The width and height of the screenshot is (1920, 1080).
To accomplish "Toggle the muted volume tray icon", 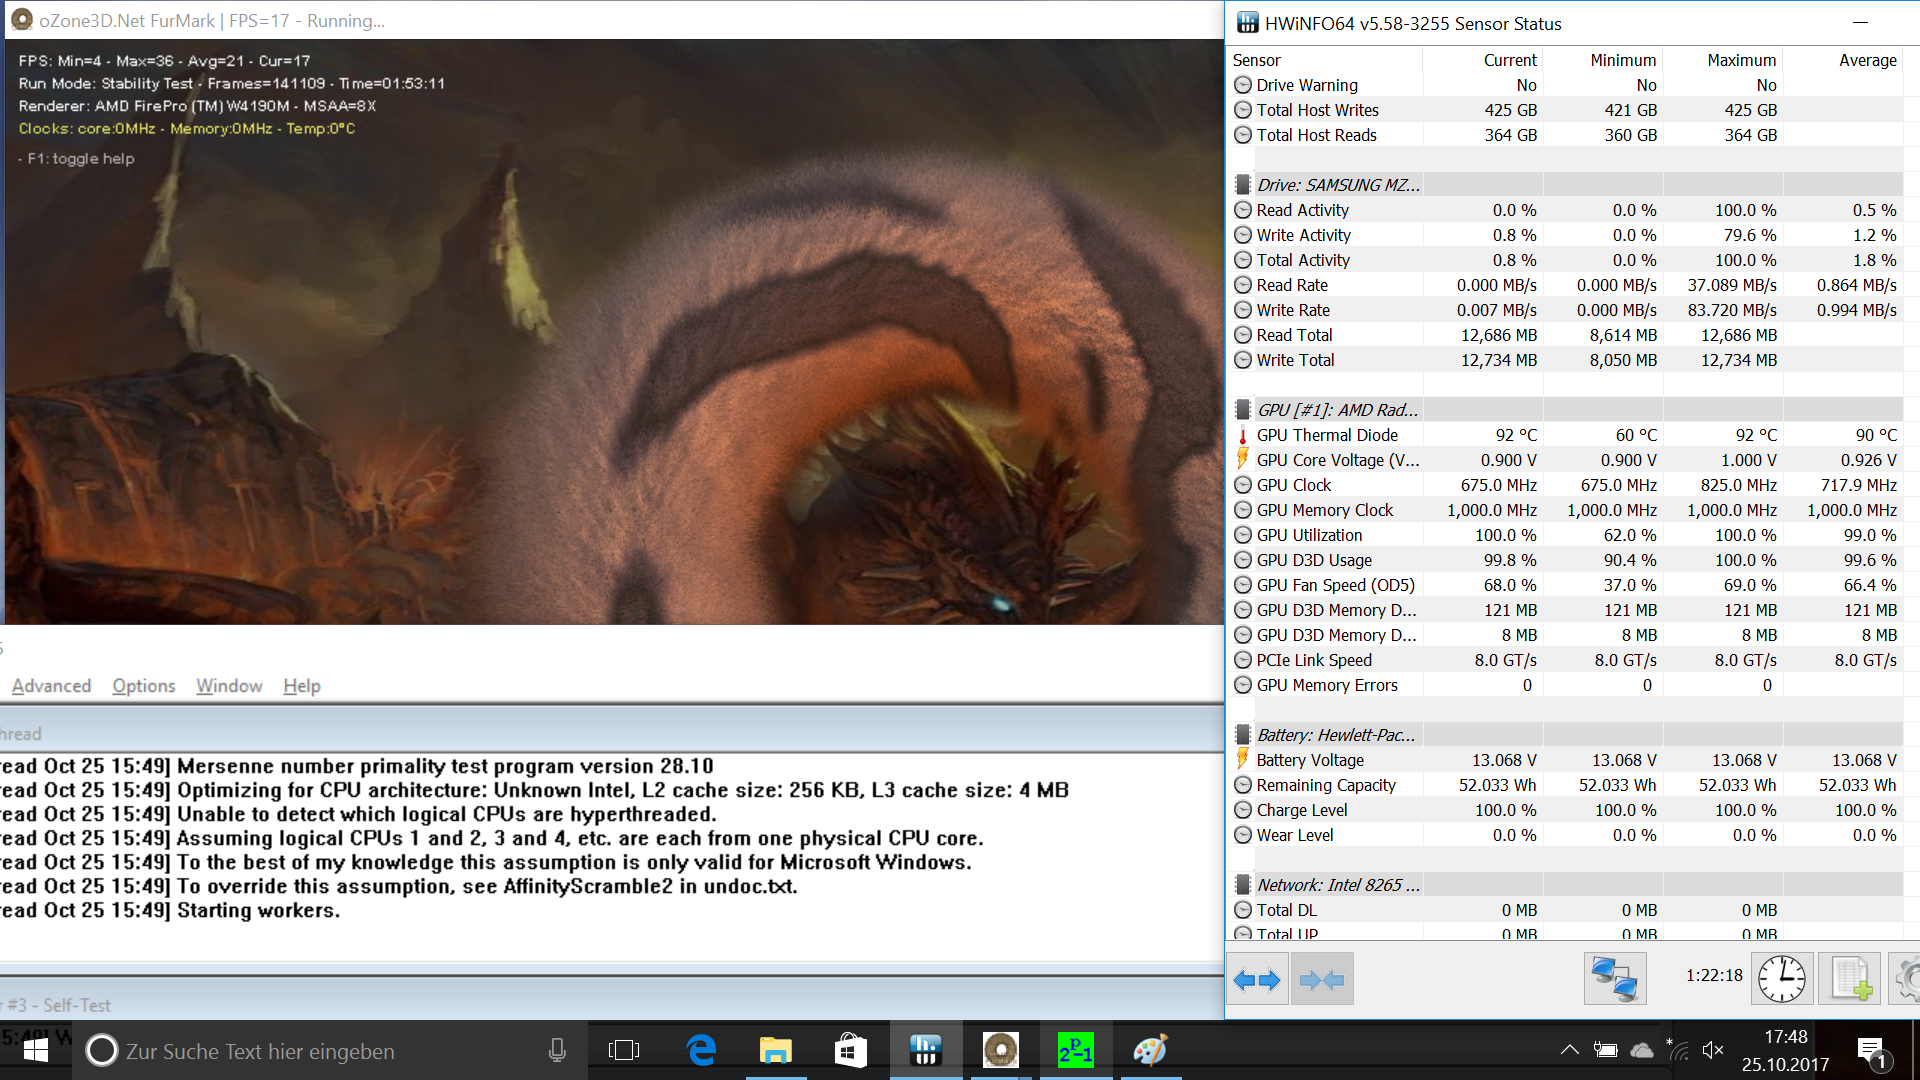I will (1712, 1050).
